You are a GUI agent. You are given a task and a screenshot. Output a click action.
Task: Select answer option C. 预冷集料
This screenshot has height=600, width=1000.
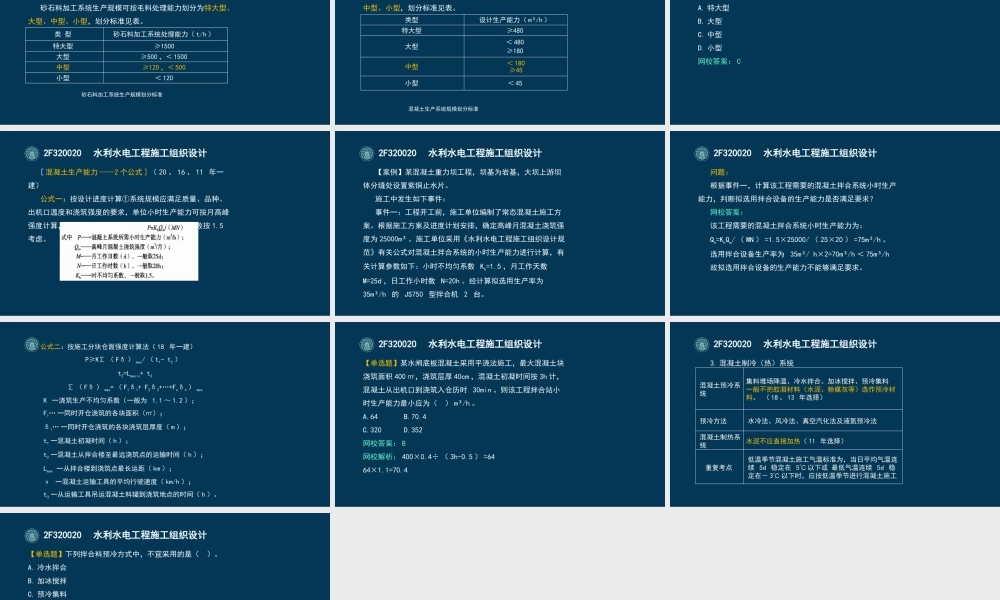pos(47,593)
